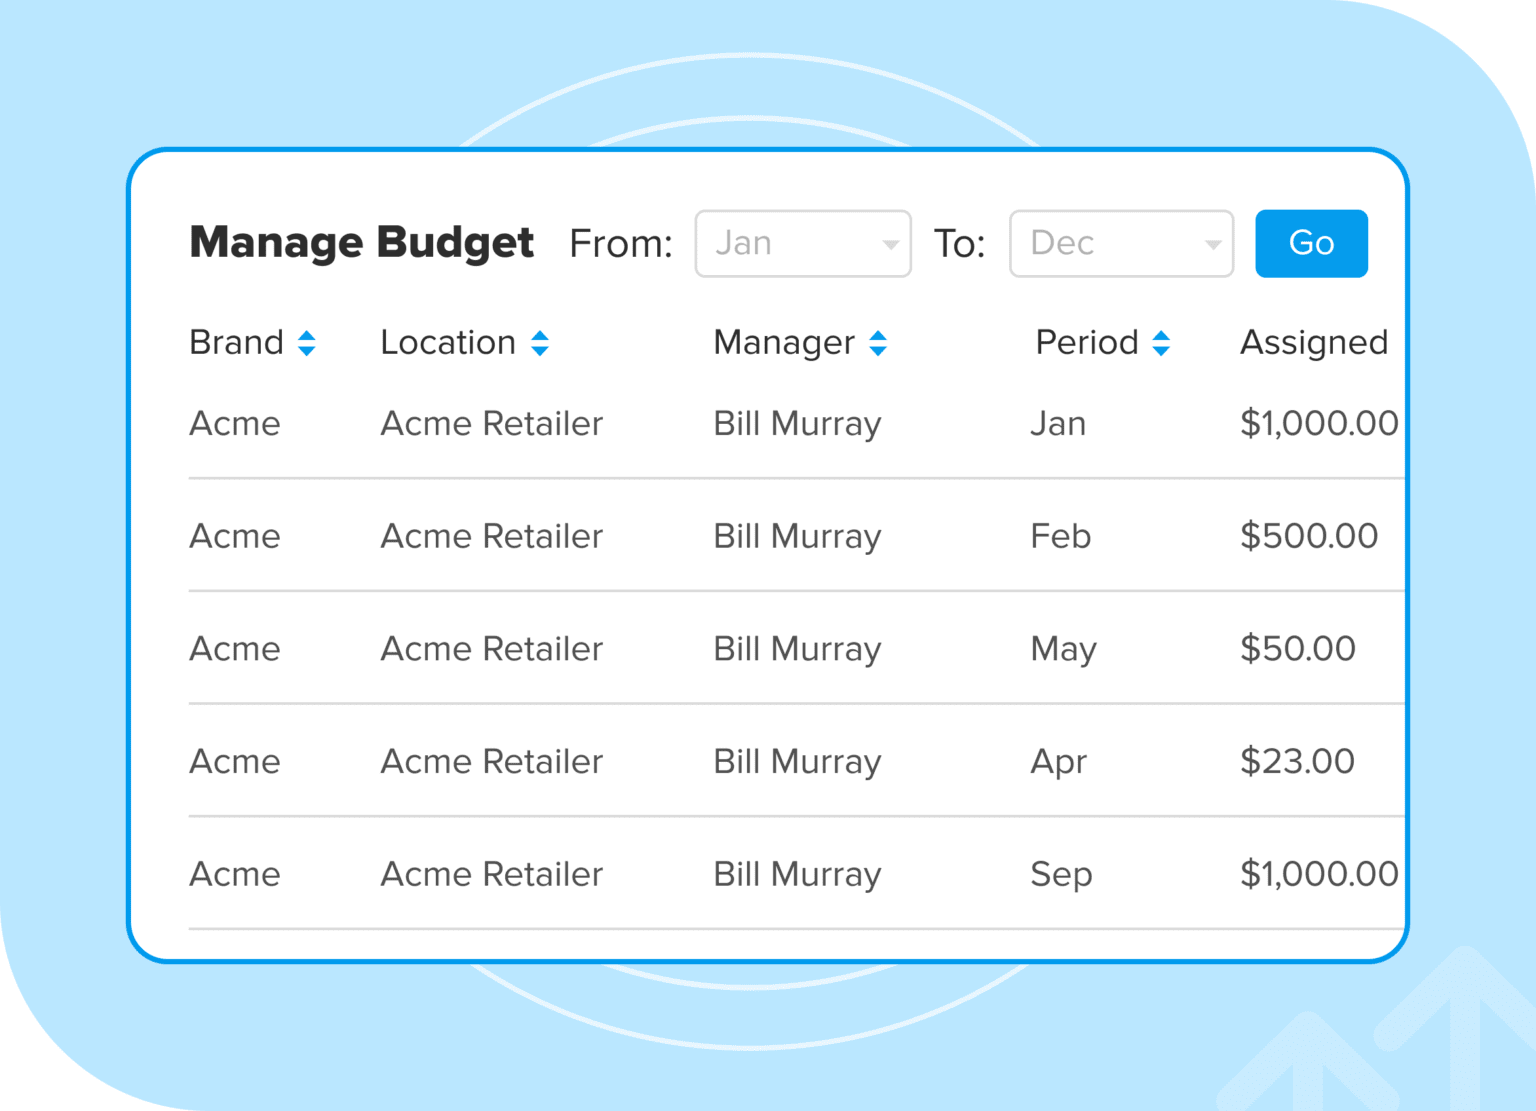Click Bill Murray in the May row
This screenshot has height=1111, width=1536.
click(797, 650)
